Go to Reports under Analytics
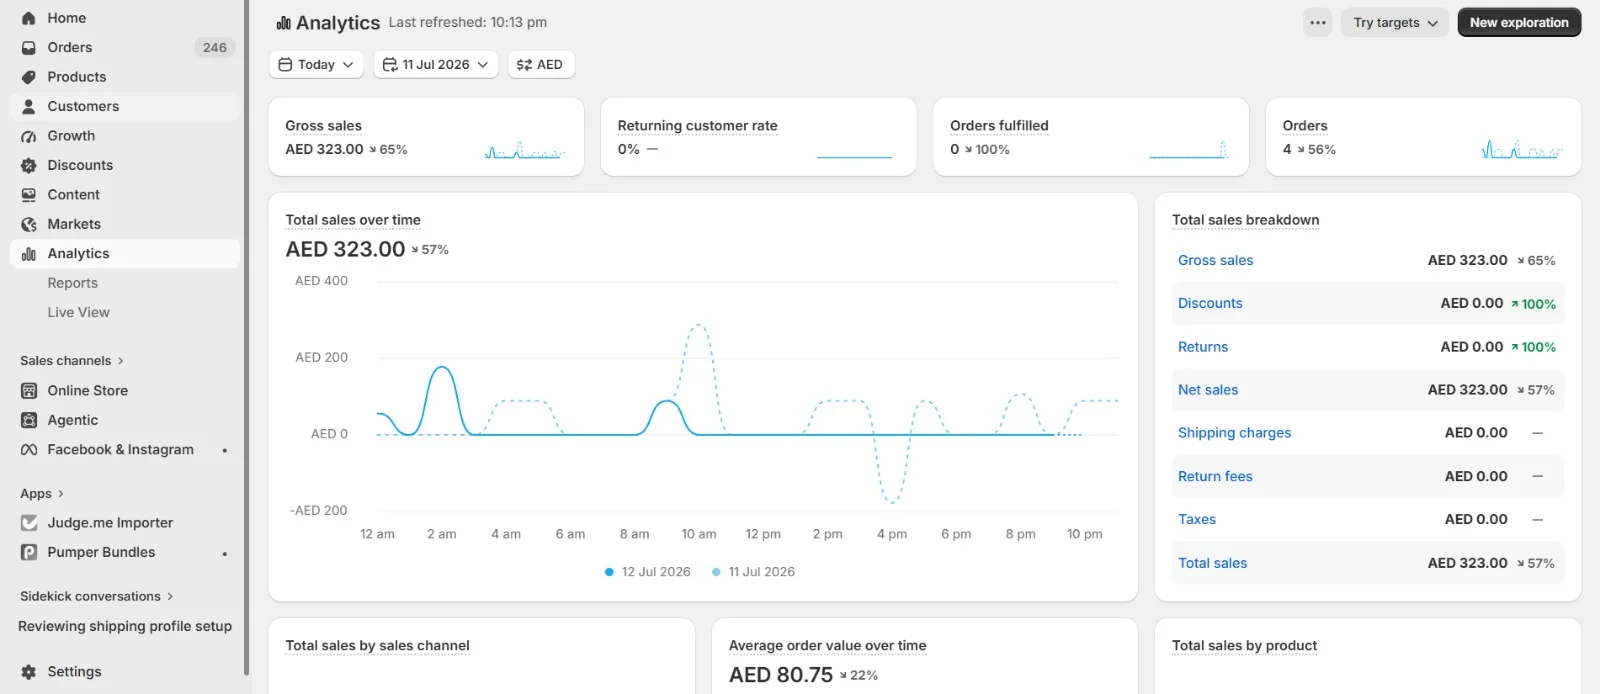 73,283
